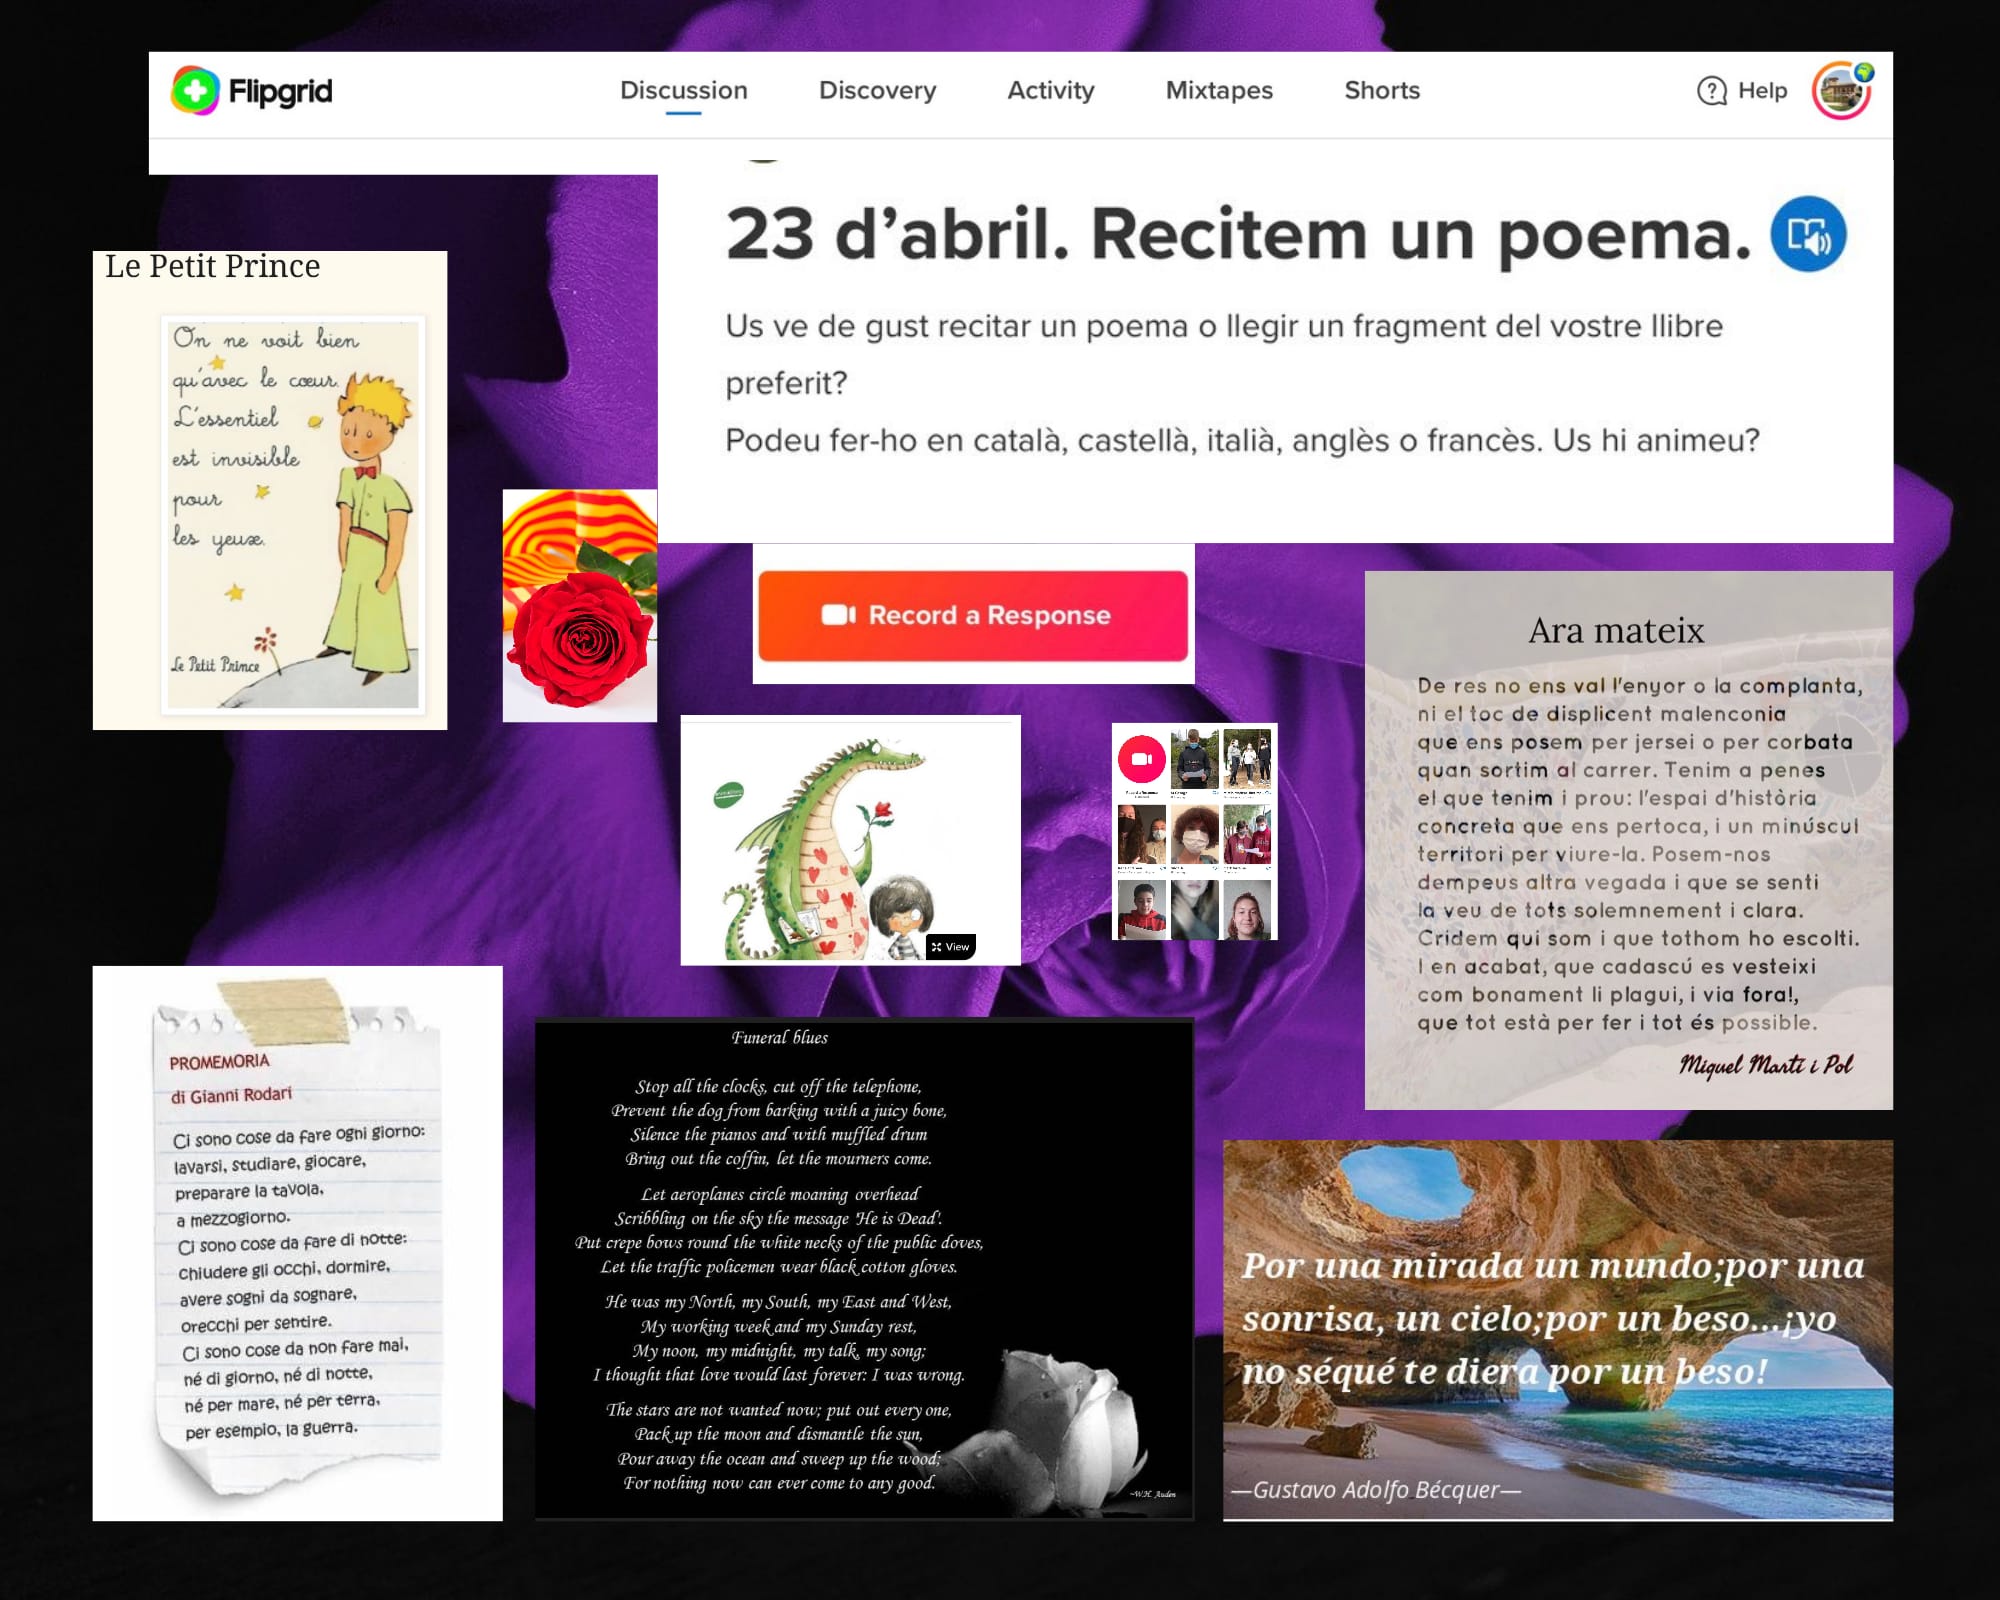Go to the Activity tab

pyautogui.click(x=1050, y=91)
